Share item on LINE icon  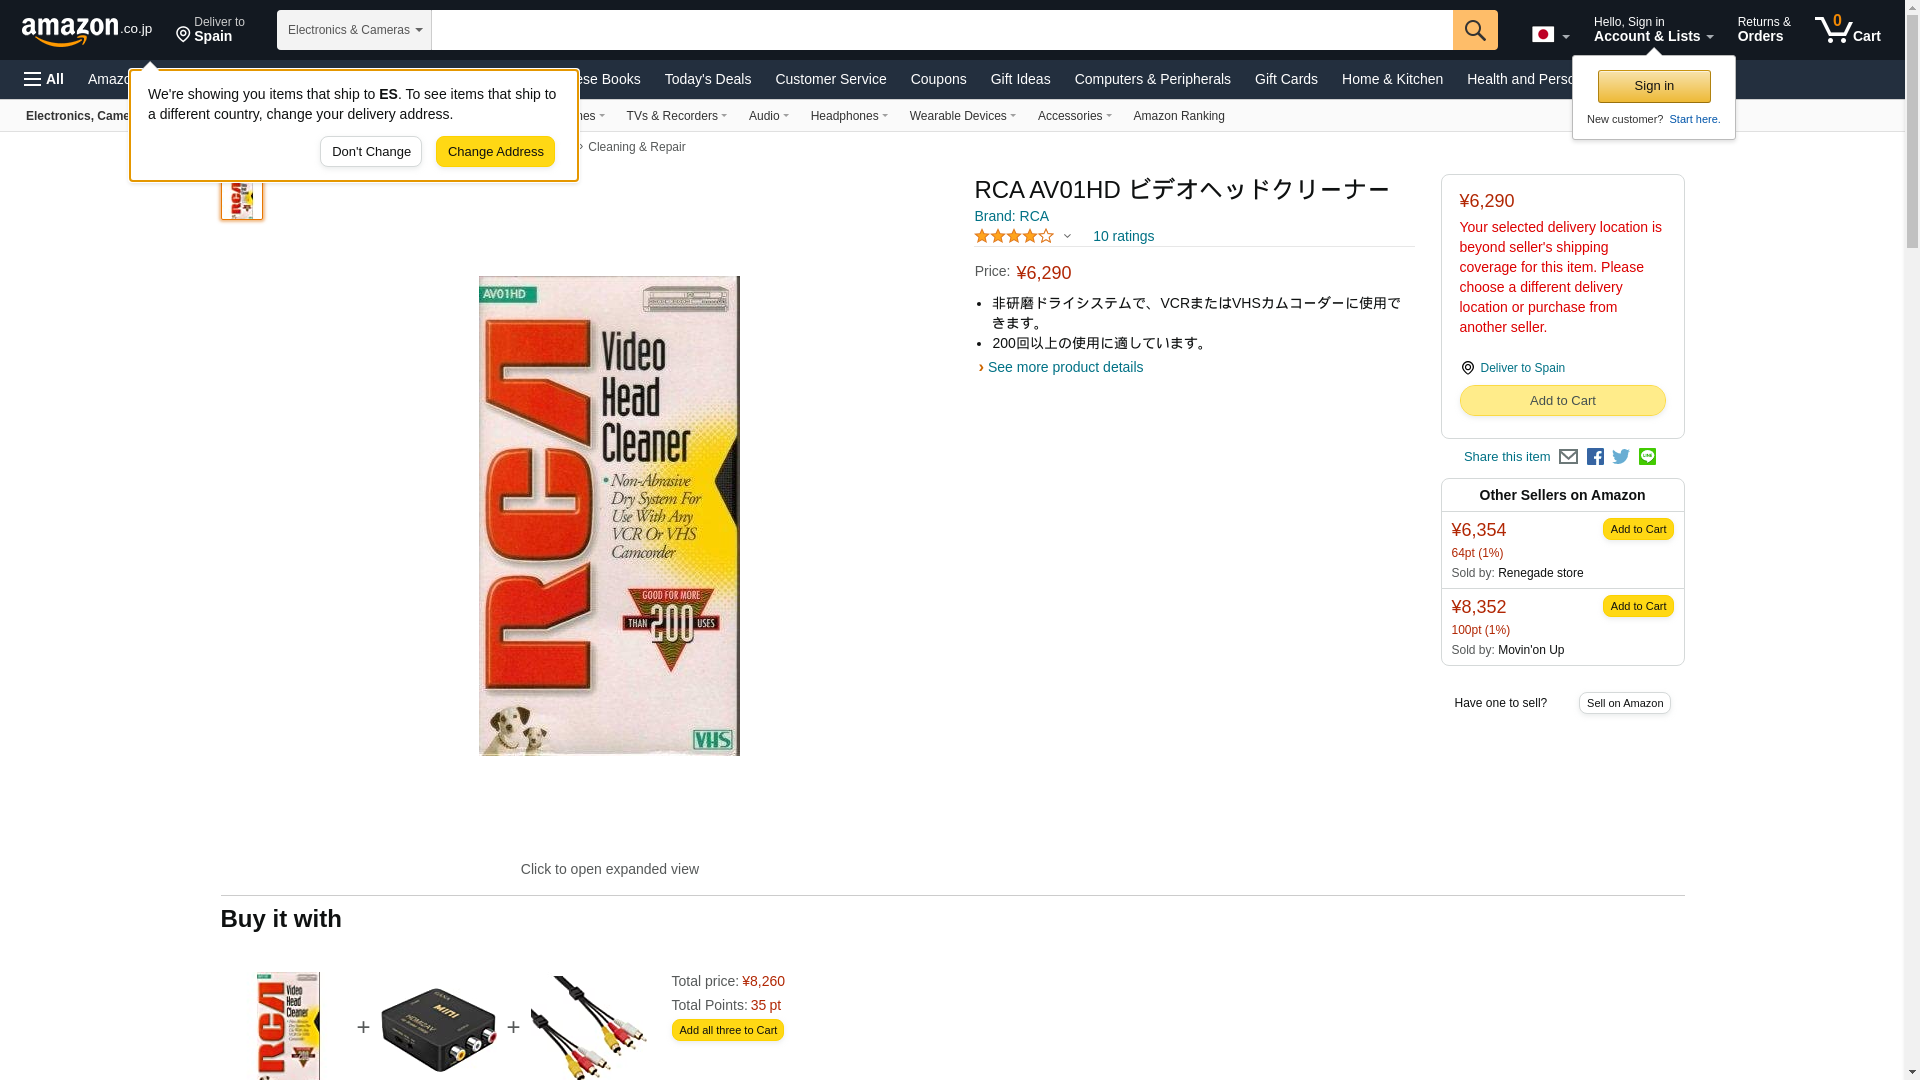1647,457
